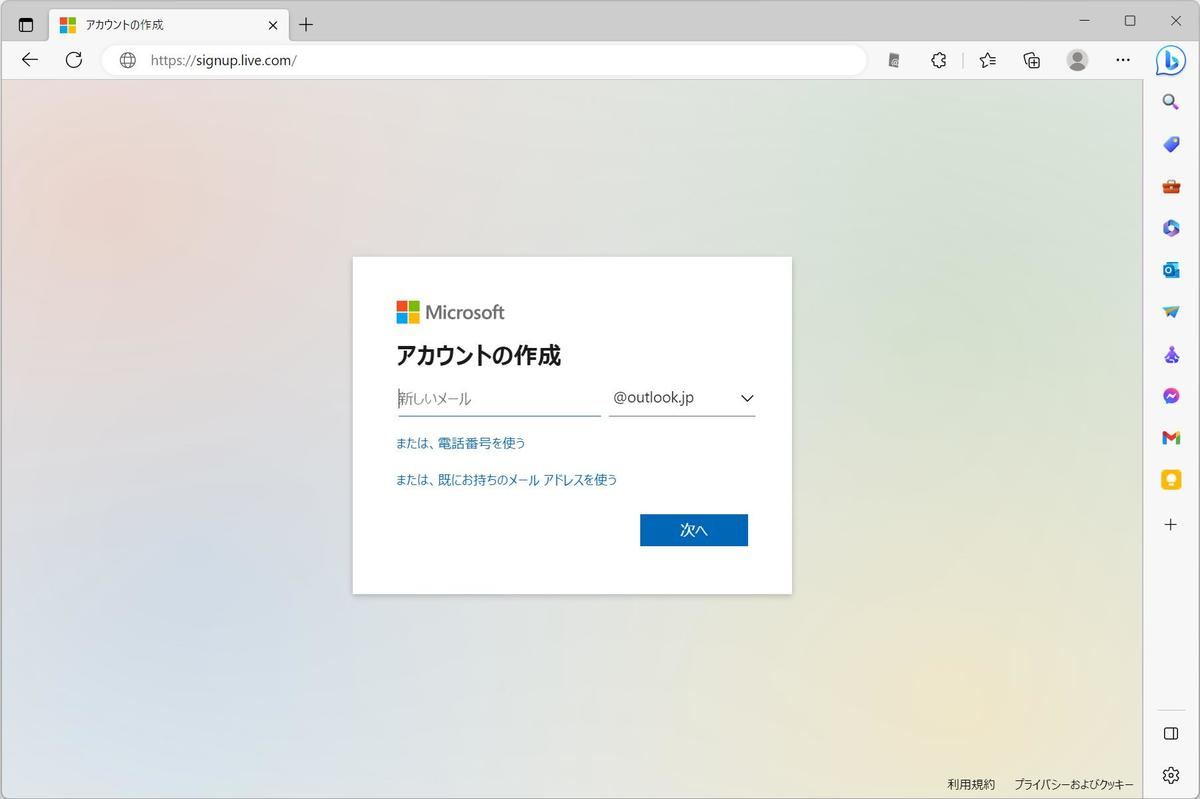
Task: Open sidebar Tools briefcase icon
Action: tap(1171, 186)
